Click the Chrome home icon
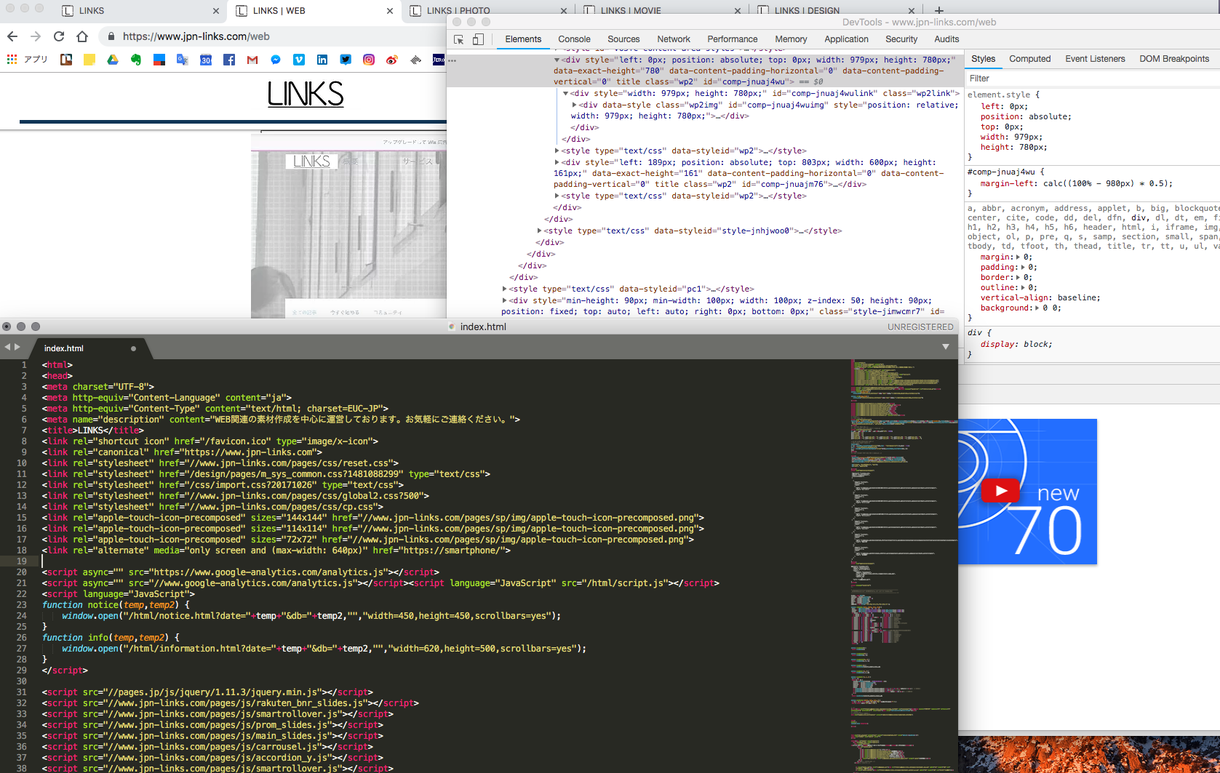 pyautogui.click(x=82, y=37)
